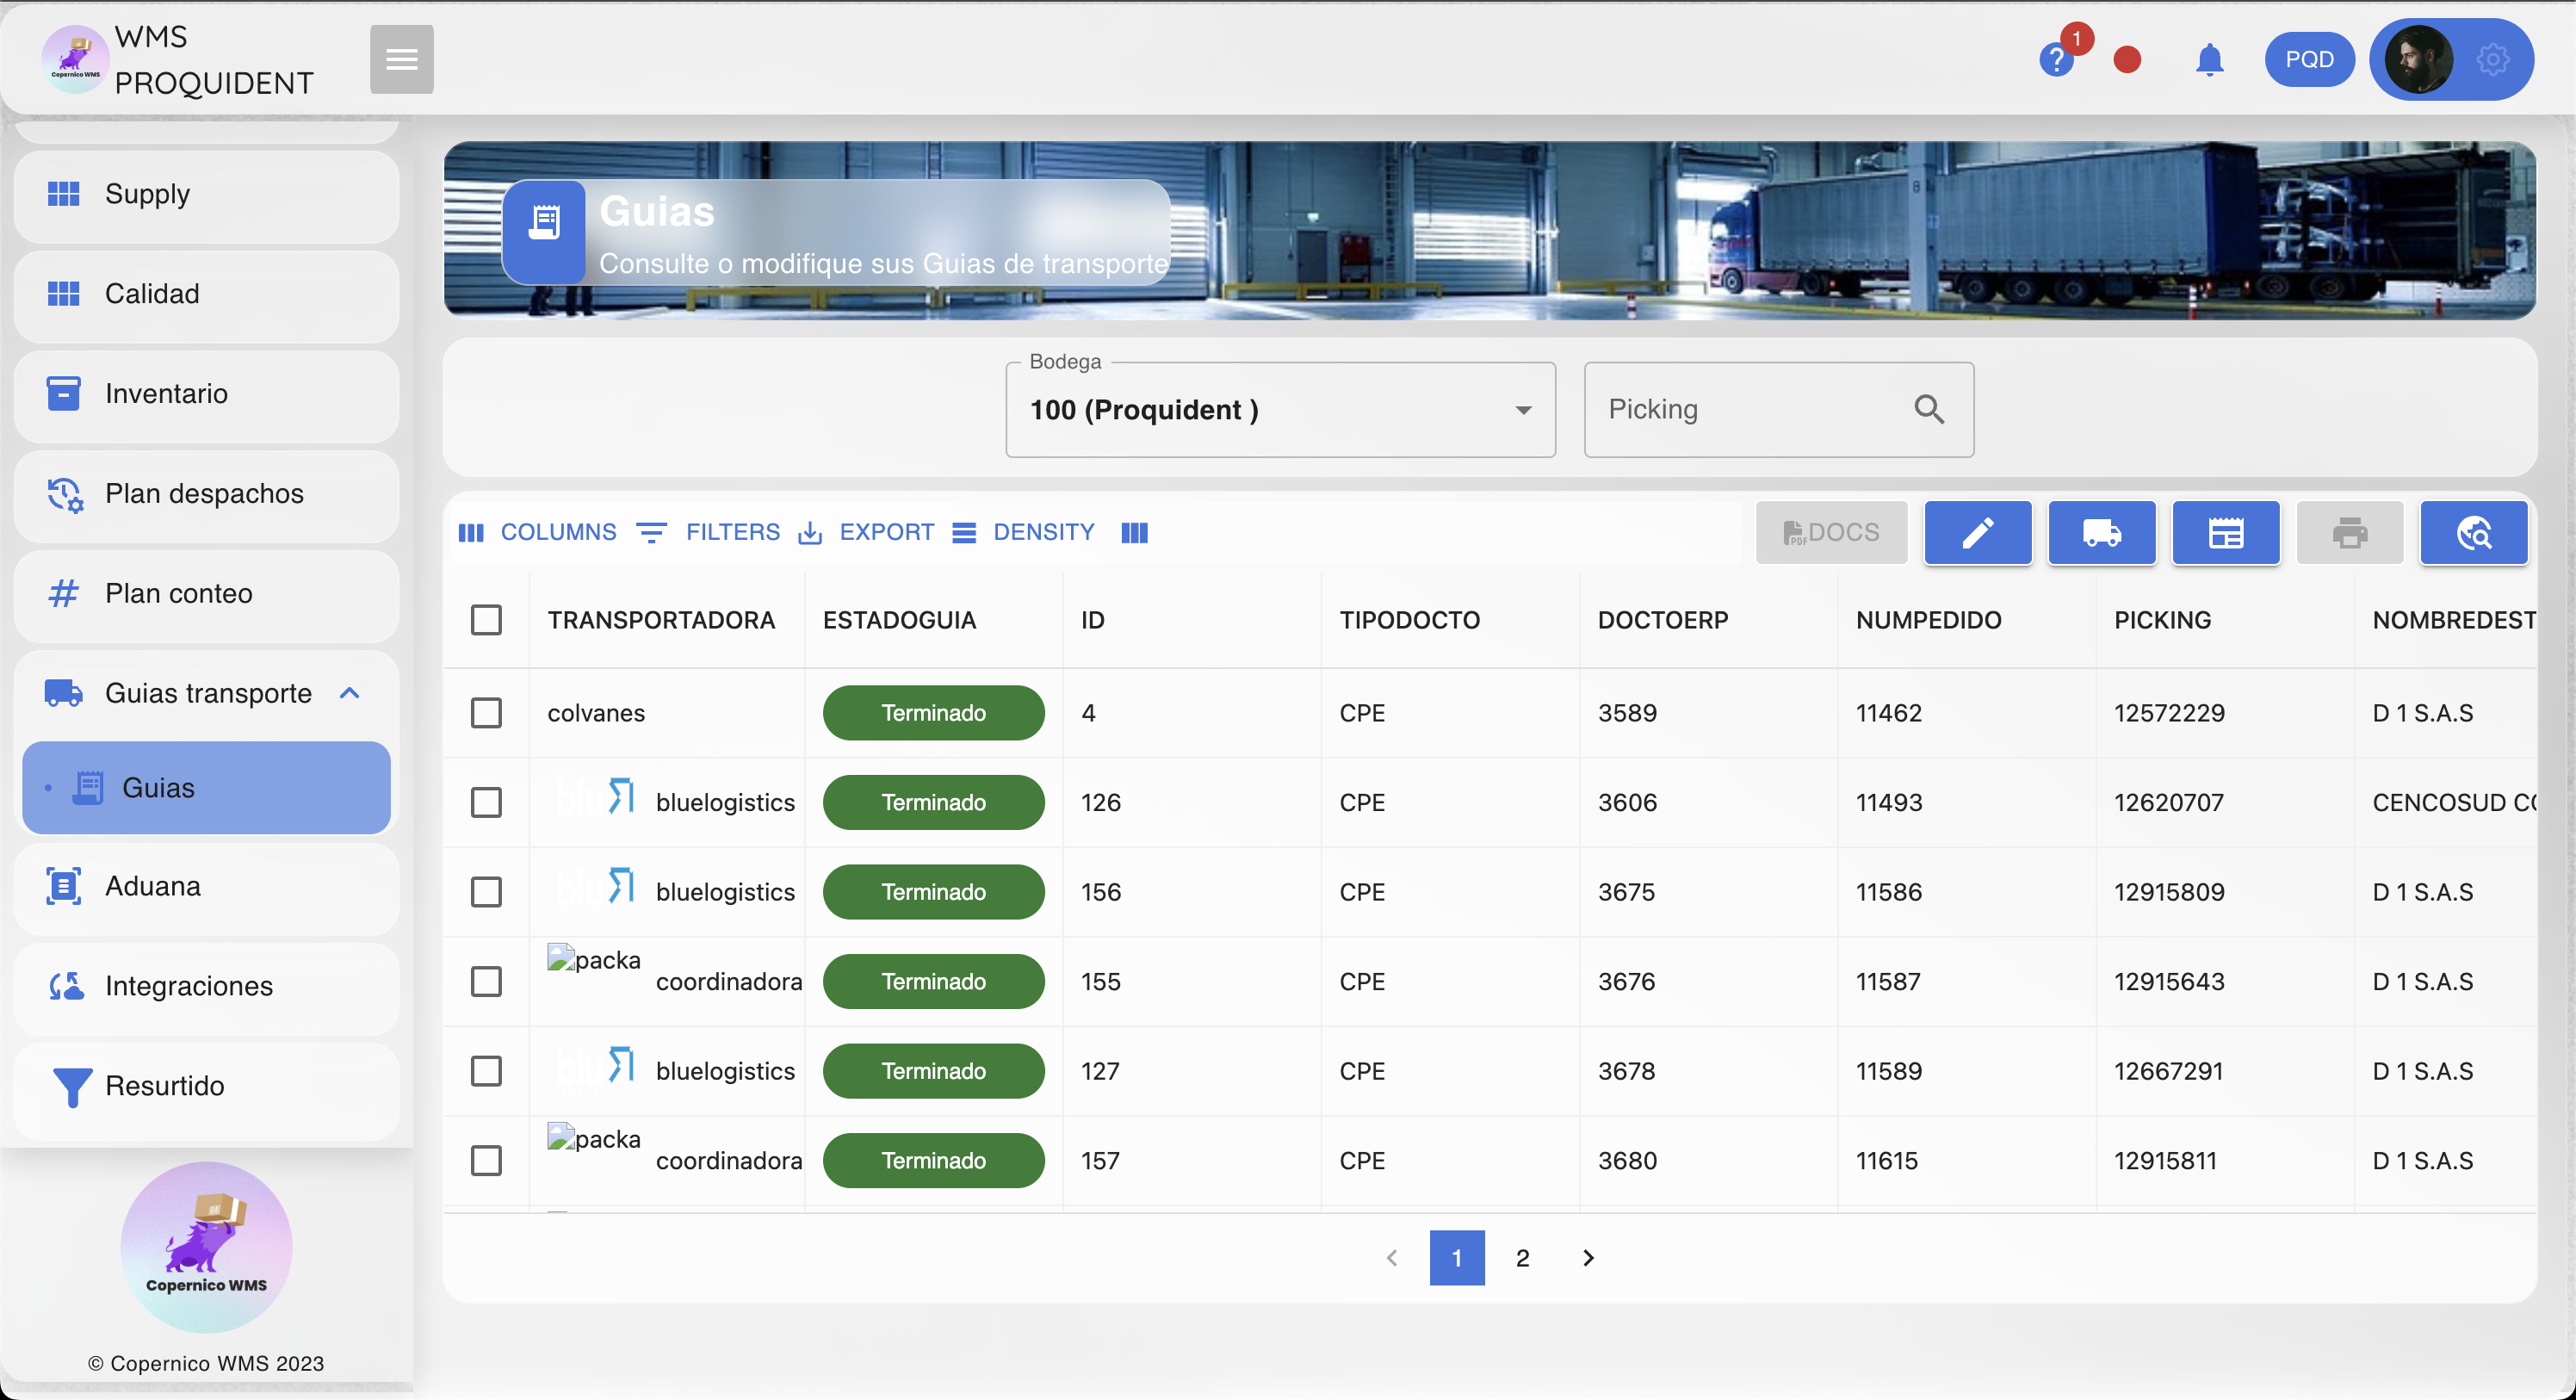
Task: Click the search magnifier in Picking field
Action: pyautogui.click(x=1929, y=409)
